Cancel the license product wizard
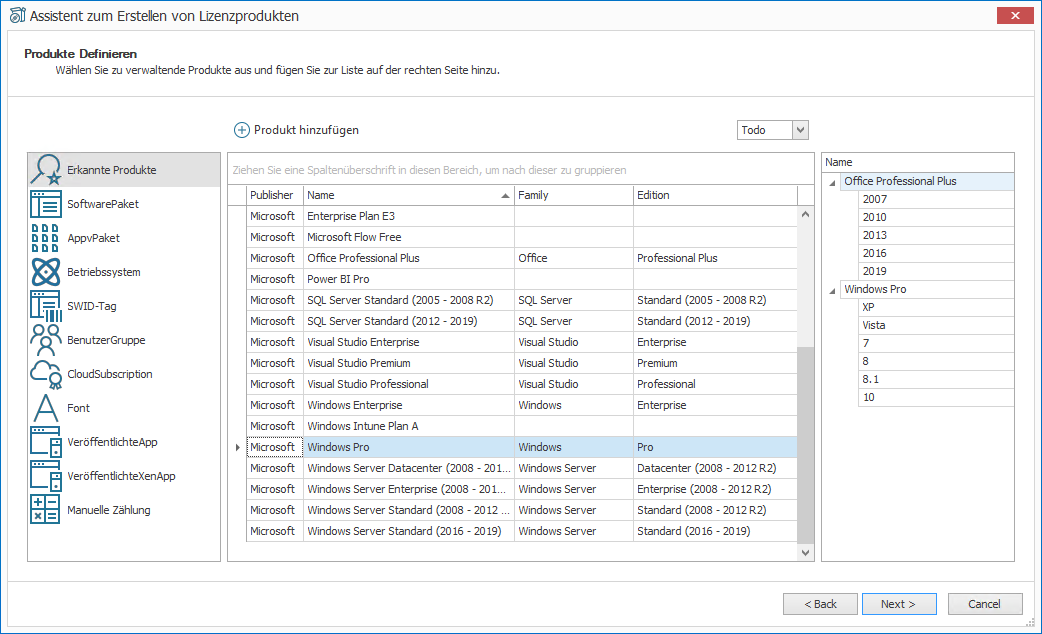The width and height of the screenshot is (1042, 634). tap(985, 604)
